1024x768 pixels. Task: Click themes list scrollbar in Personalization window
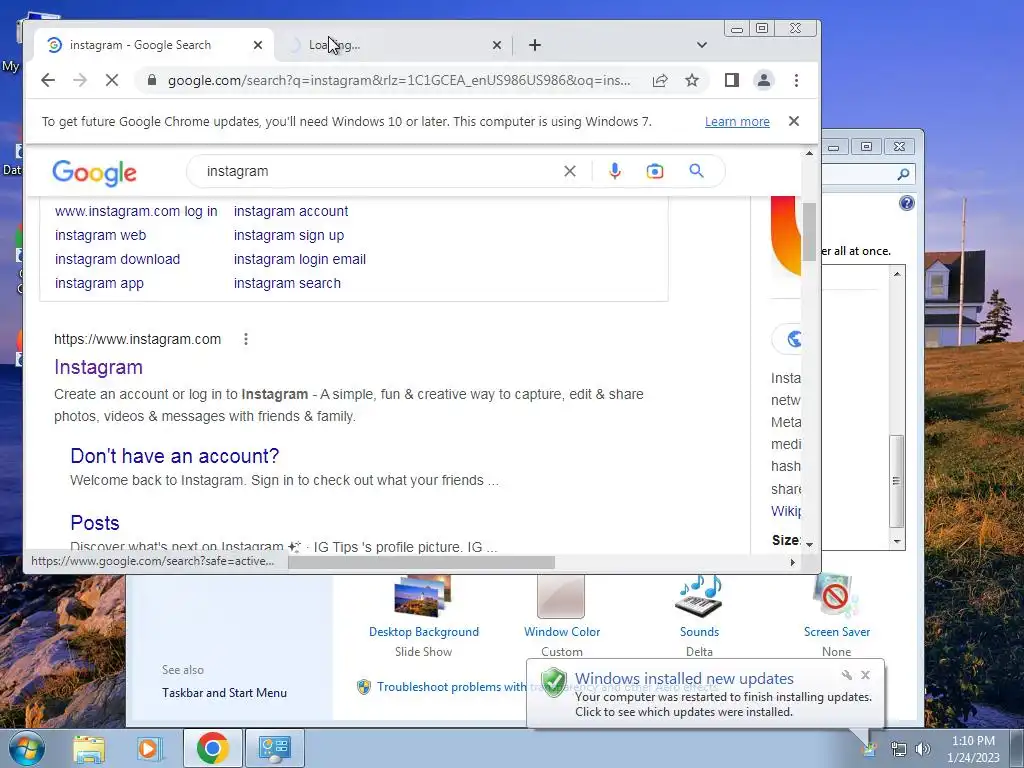coord(897,481)
